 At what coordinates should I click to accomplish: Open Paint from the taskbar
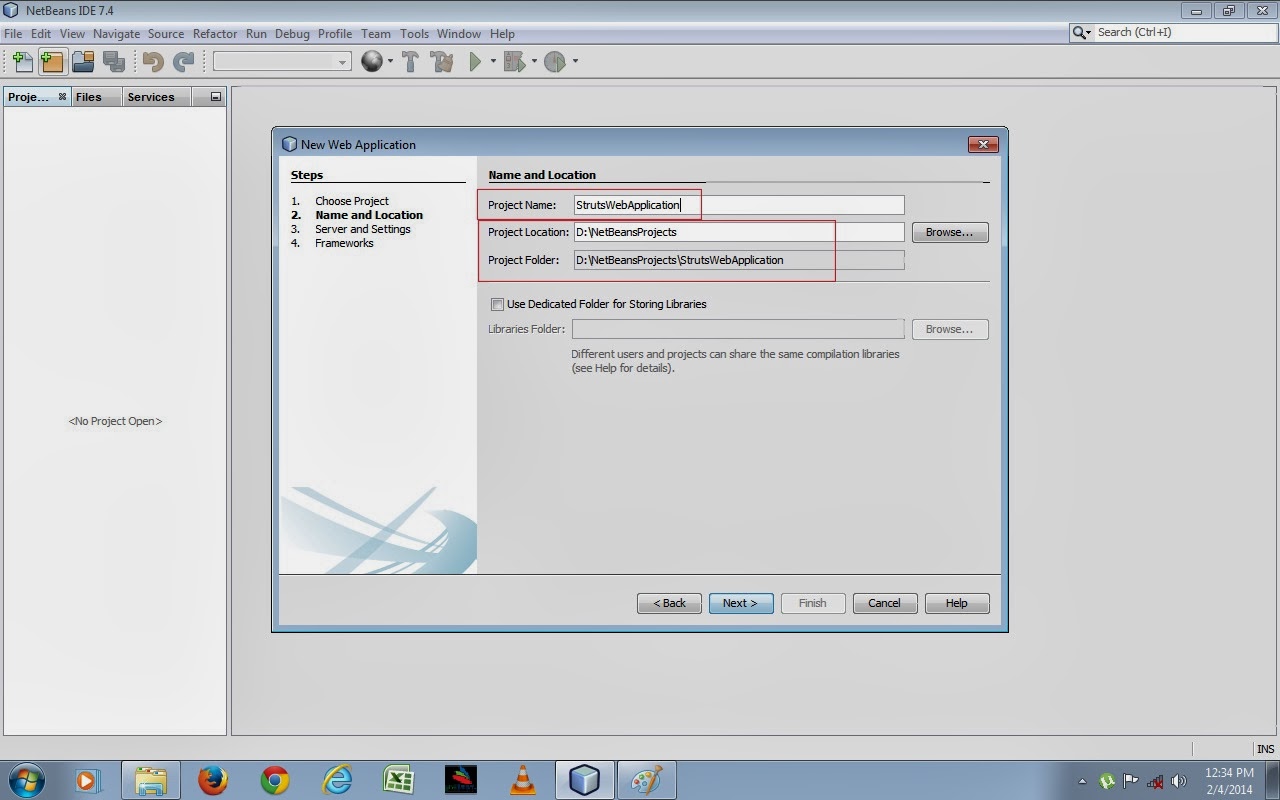646,780
